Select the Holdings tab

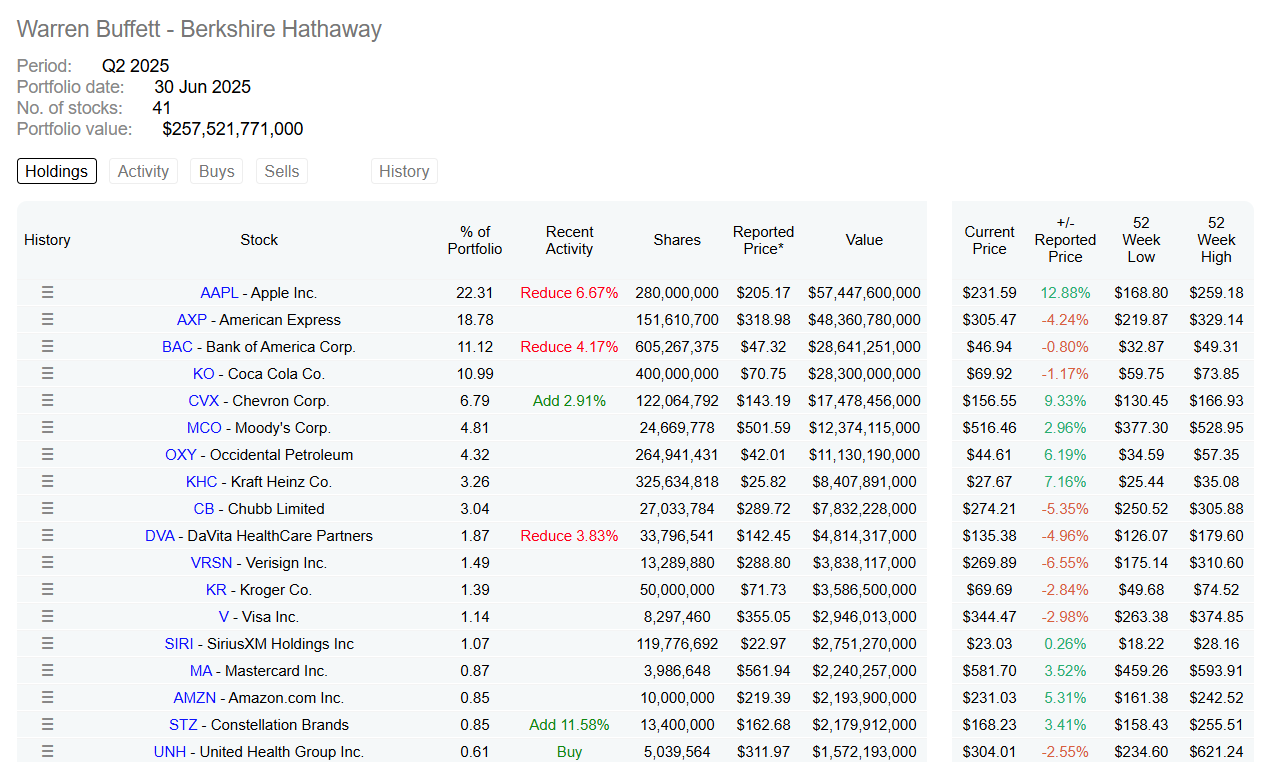click(57, 171)
